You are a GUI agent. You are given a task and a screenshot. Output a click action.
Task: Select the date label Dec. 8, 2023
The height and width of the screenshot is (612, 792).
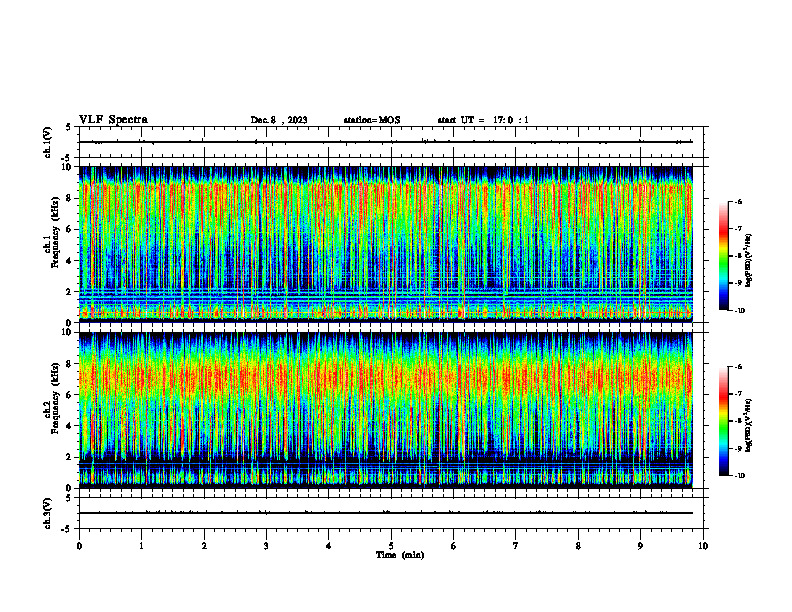coord(279,120)
